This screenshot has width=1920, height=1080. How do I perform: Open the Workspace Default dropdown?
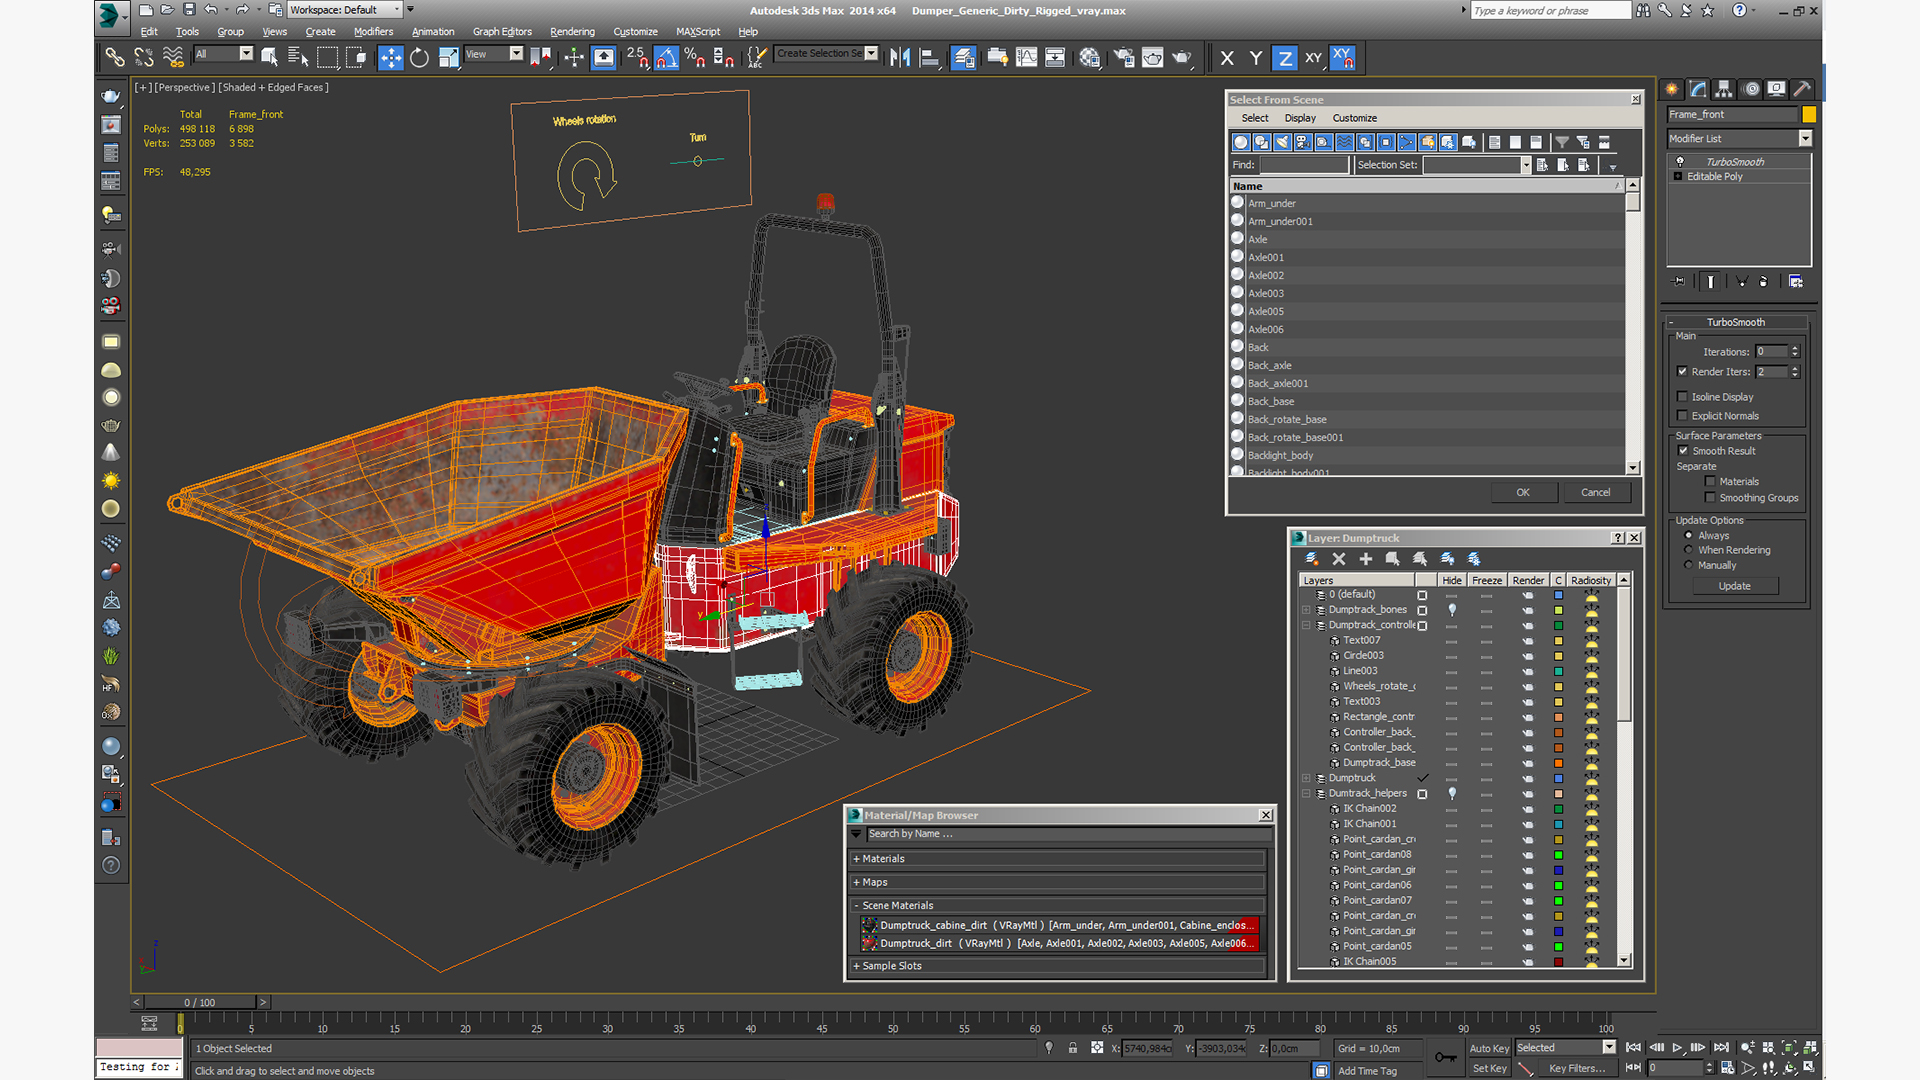coord(346,10)
